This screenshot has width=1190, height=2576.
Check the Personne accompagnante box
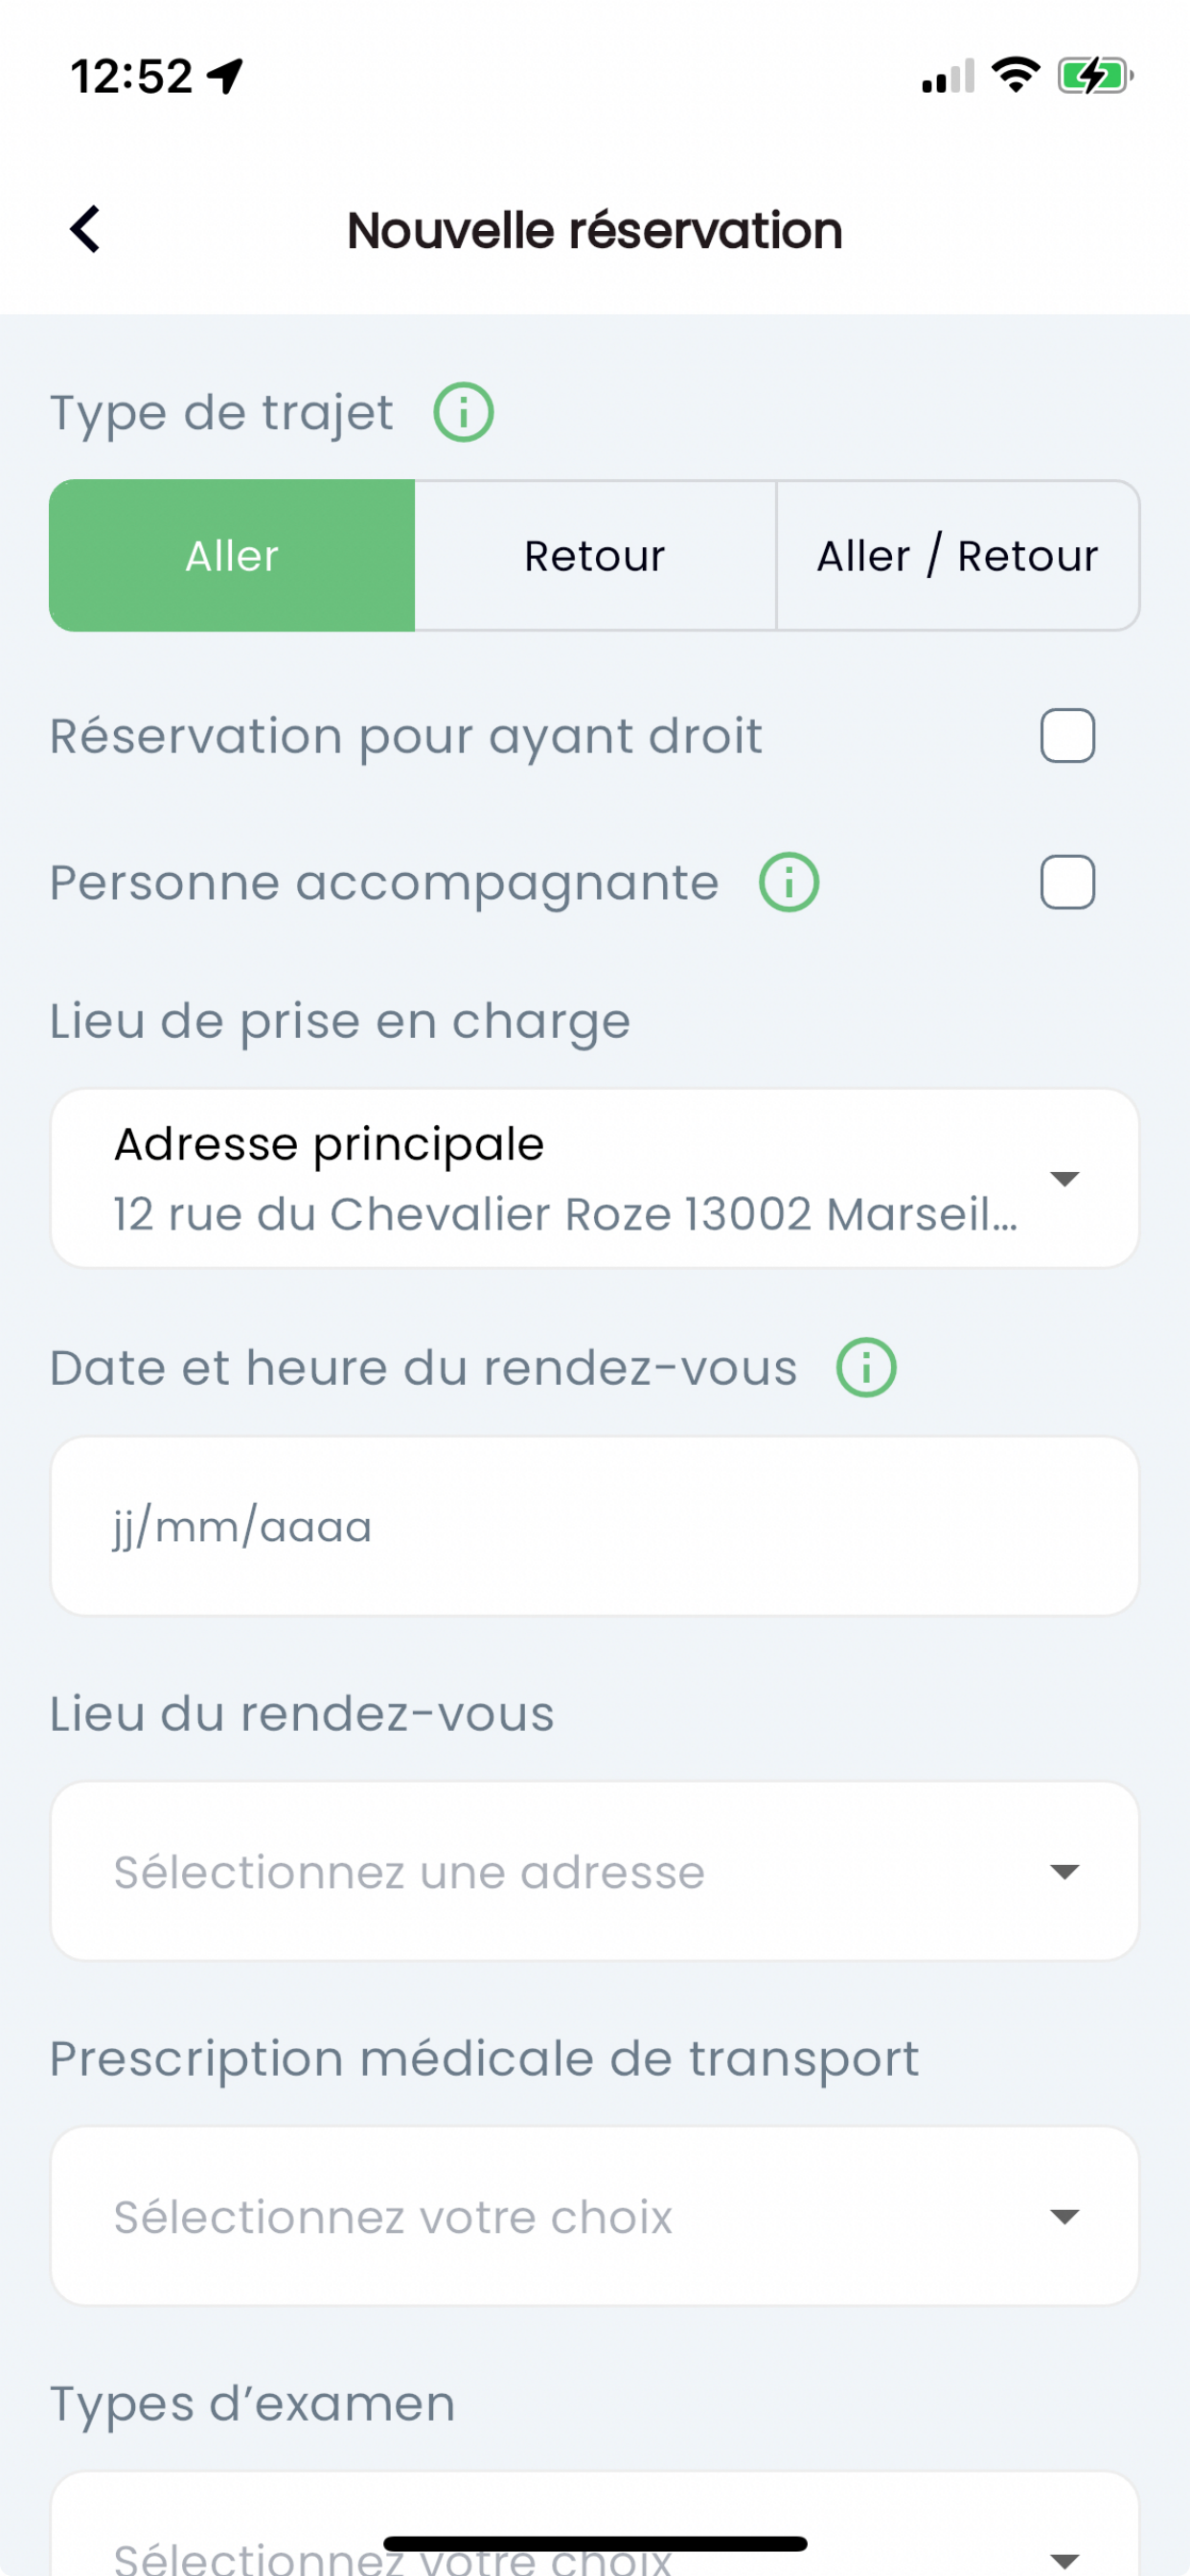pyautogui.click(x=1067, y=882)
